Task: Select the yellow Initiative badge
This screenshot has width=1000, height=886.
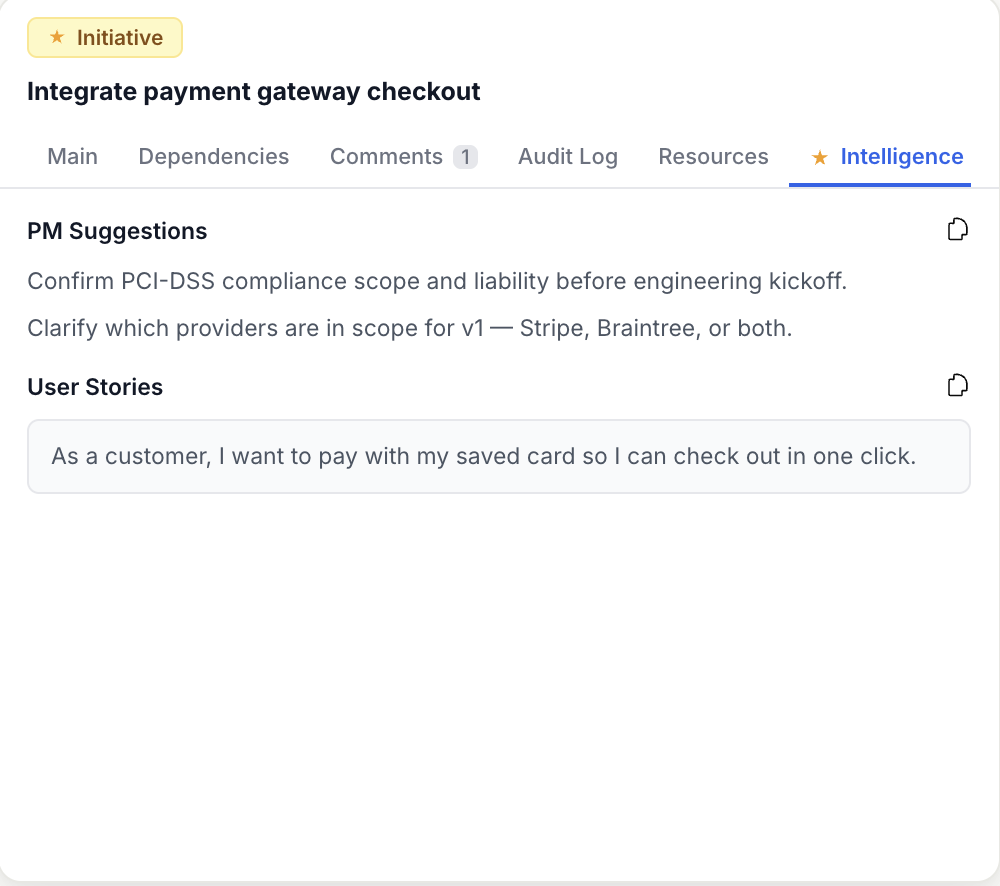Action: pyautogui.click(x=104, y=37)
